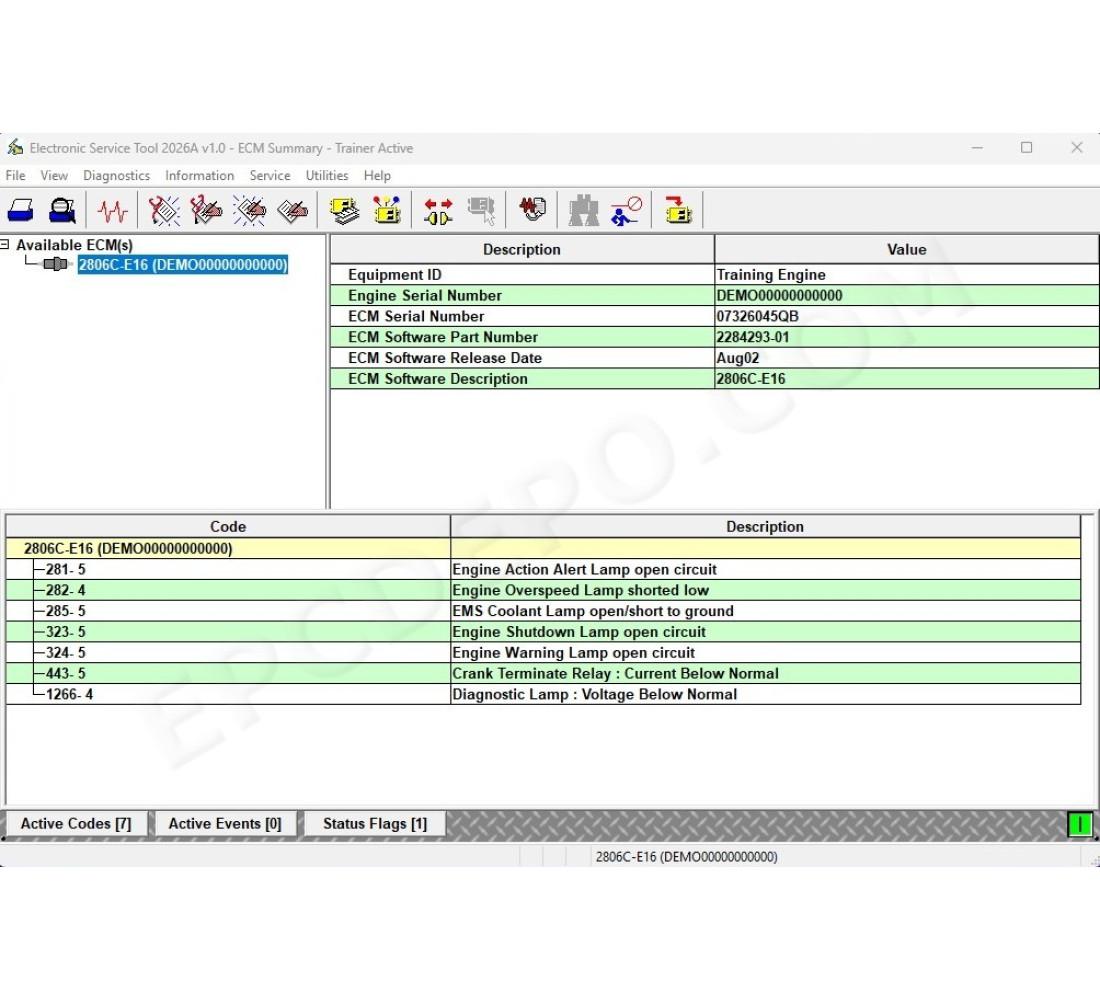Open the File menu
Screen dimensions: 1100x1000
tap(15, 175)
